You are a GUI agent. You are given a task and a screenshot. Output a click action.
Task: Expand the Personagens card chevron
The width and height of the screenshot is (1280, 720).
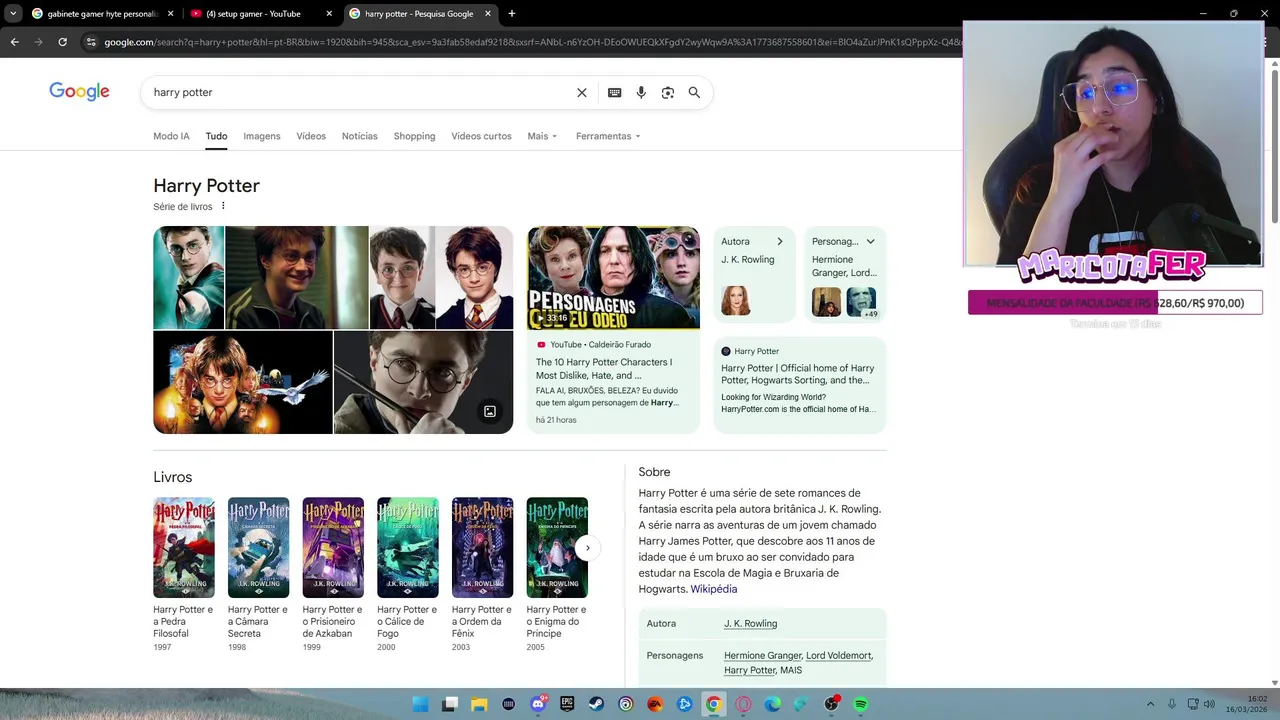click(870, 241)
